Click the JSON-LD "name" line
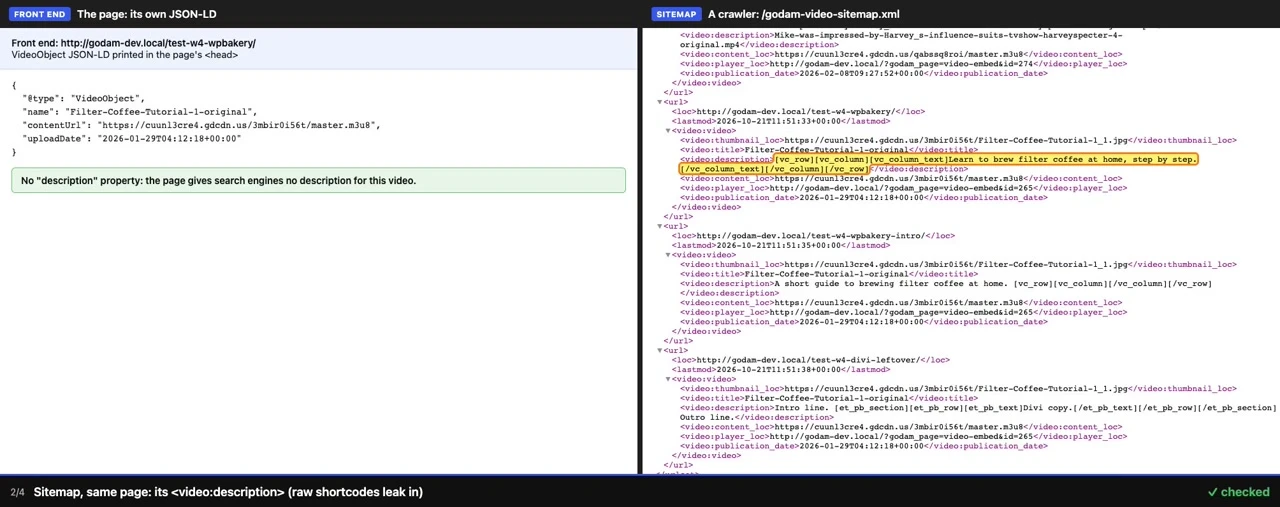The image size is (1280, 507). click(140, 112)
